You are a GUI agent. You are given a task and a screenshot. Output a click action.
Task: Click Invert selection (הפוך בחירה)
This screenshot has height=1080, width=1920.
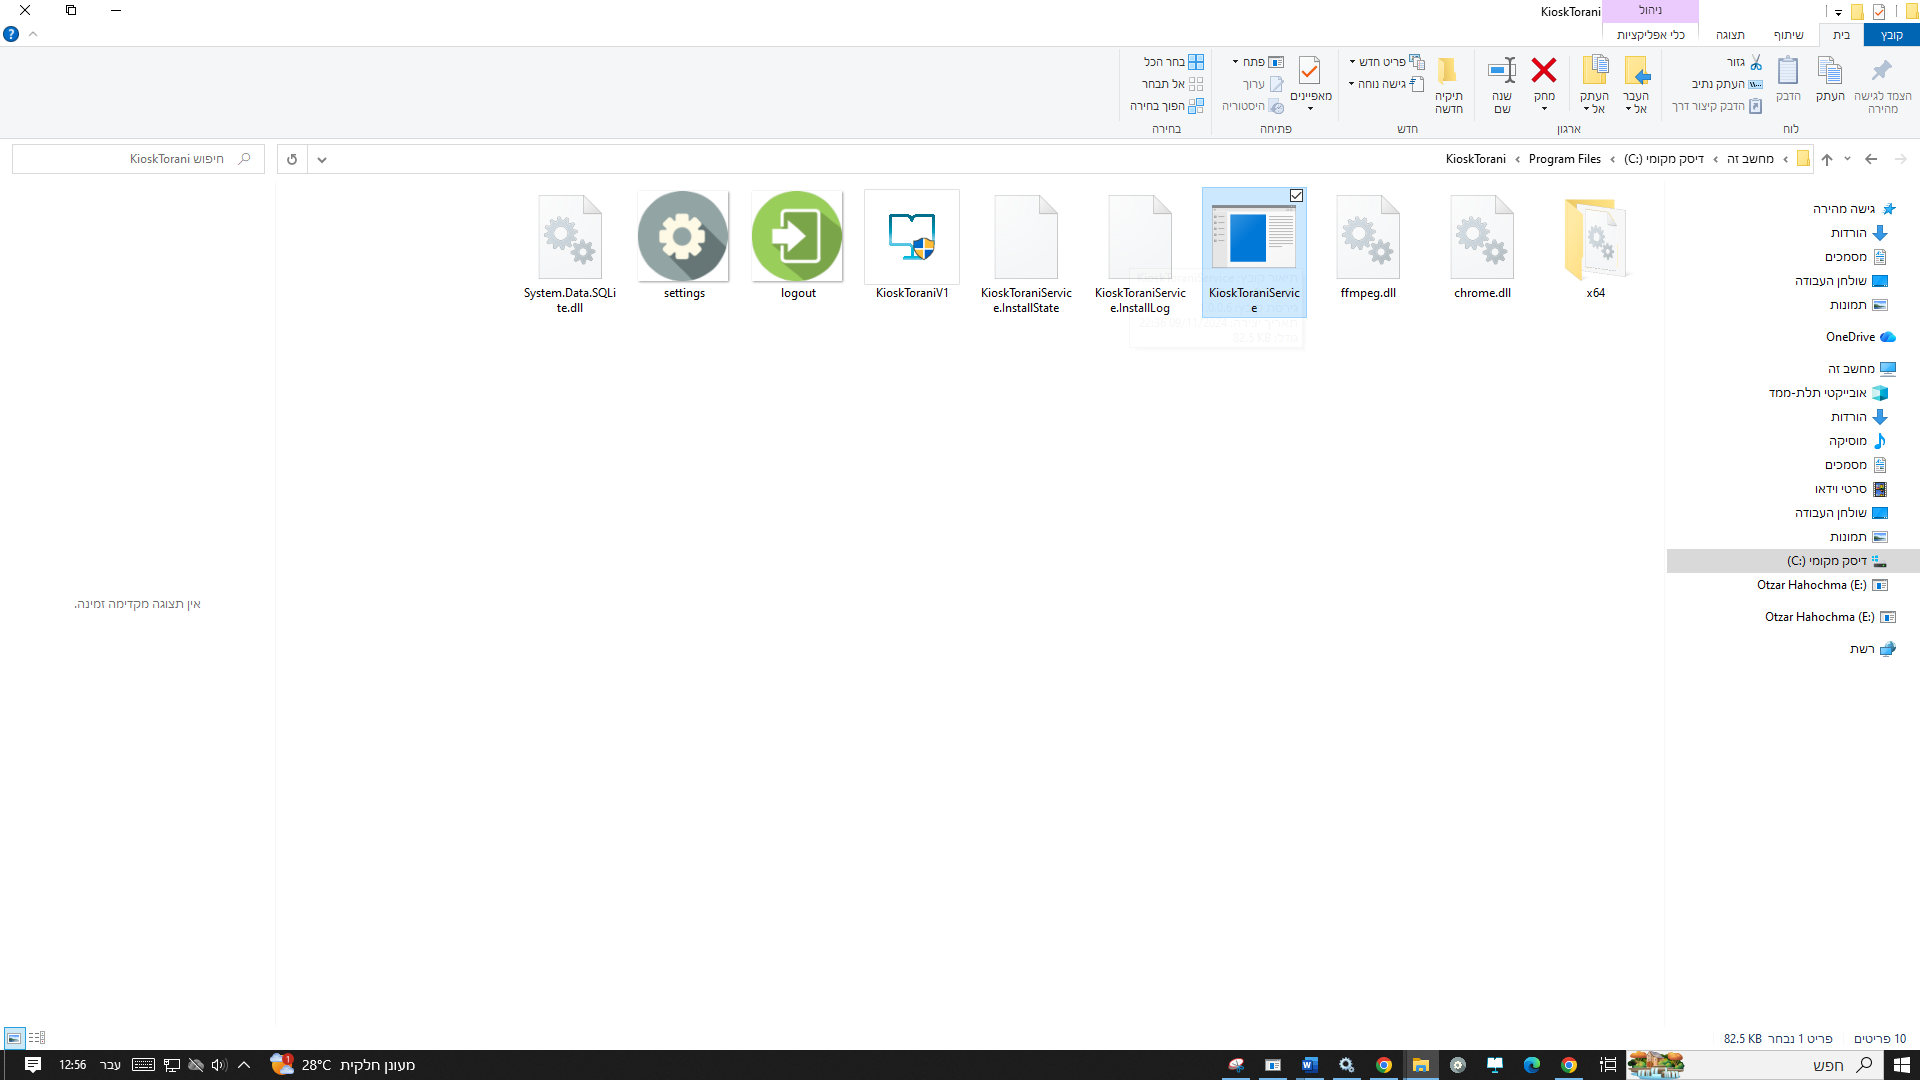[1167, 106]
